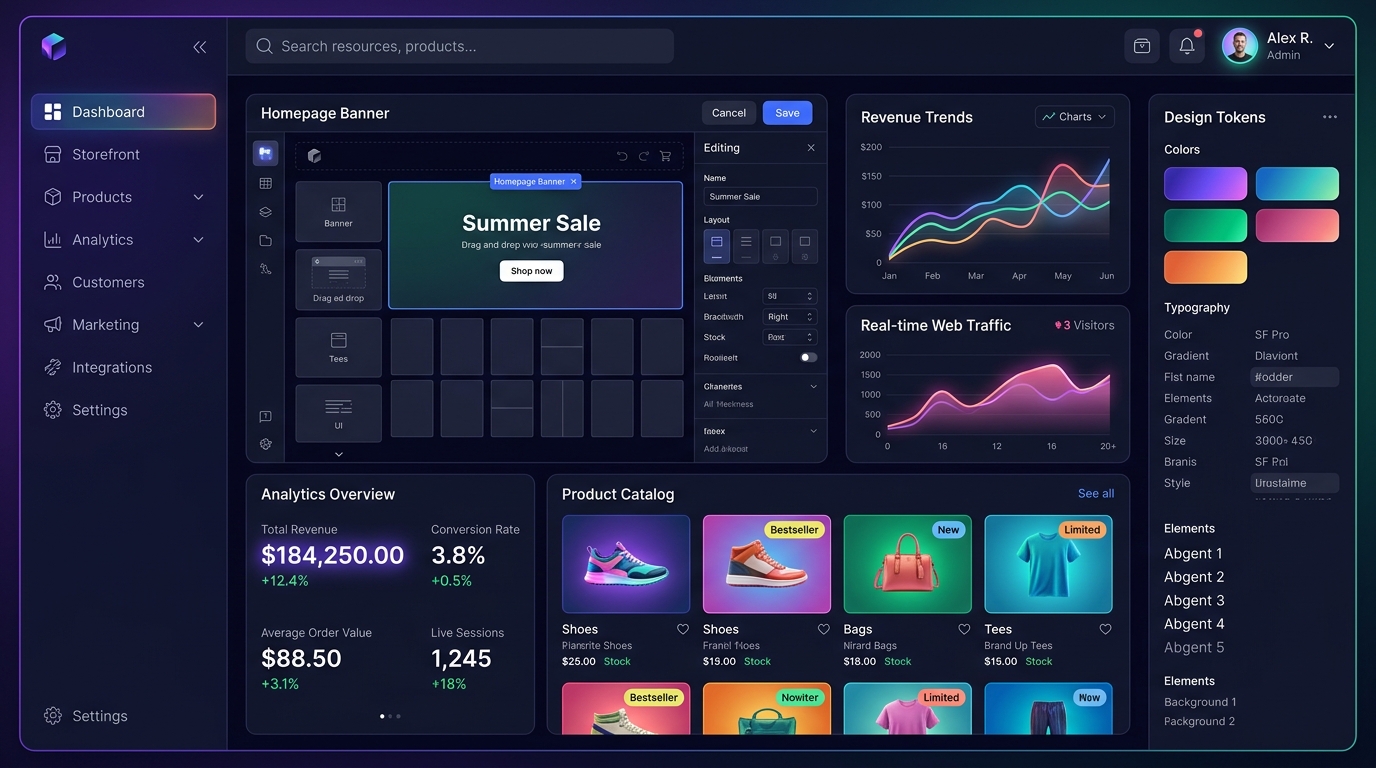Open the folder icon in editor rail
Image resolution: width=1376 pixels, height=768 pixels.
[x=265, y=241]
